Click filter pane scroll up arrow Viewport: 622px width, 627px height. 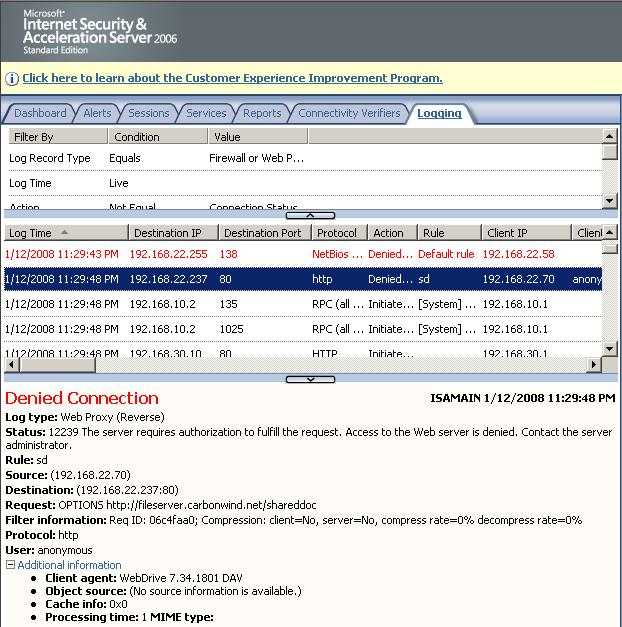(610, 137)
